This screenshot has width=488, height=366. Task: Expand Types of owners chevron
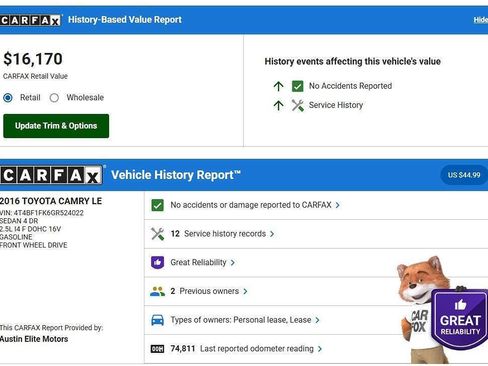(x=317, y=320)
